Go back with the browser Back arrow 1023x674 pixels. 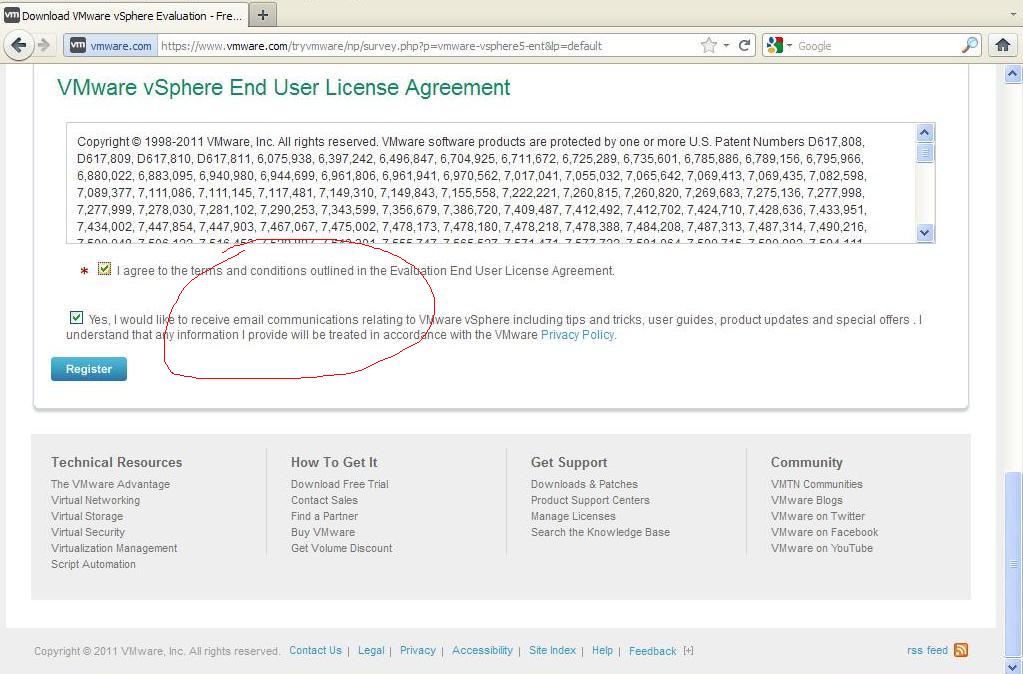(19, 45)
